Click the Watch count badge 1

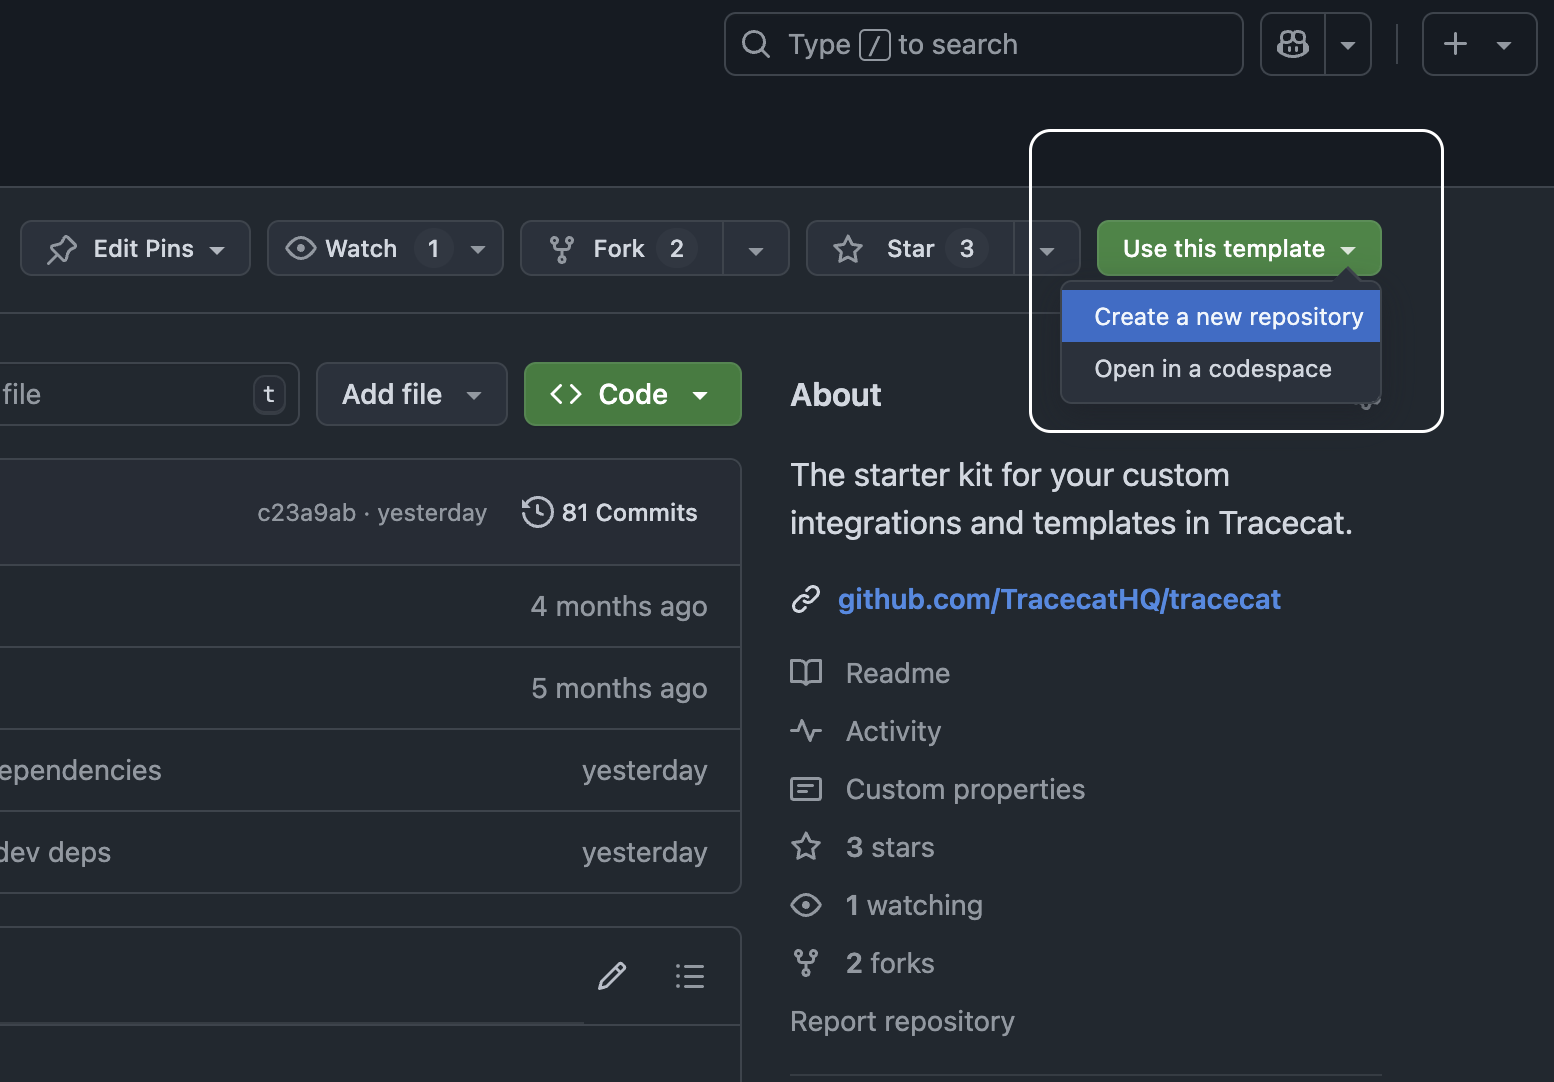click(433, 248)
